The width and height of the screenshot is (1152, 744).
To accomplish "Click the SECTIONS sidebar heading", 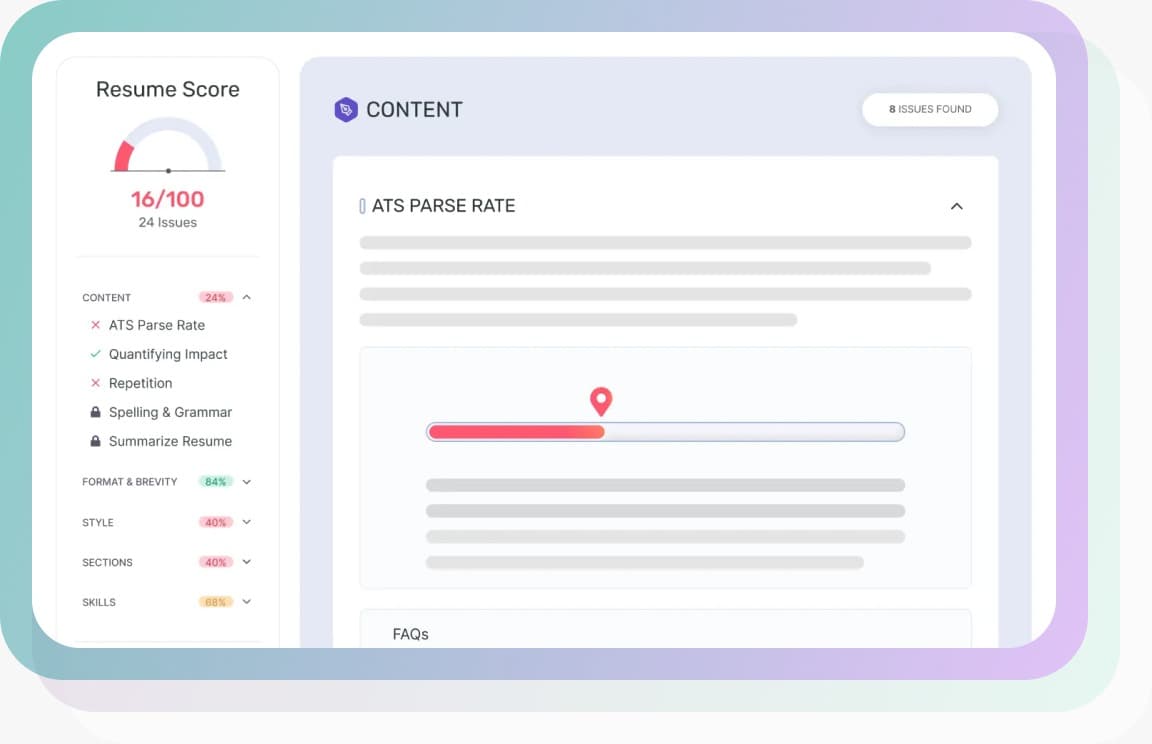I will click(x=107, y=562).
